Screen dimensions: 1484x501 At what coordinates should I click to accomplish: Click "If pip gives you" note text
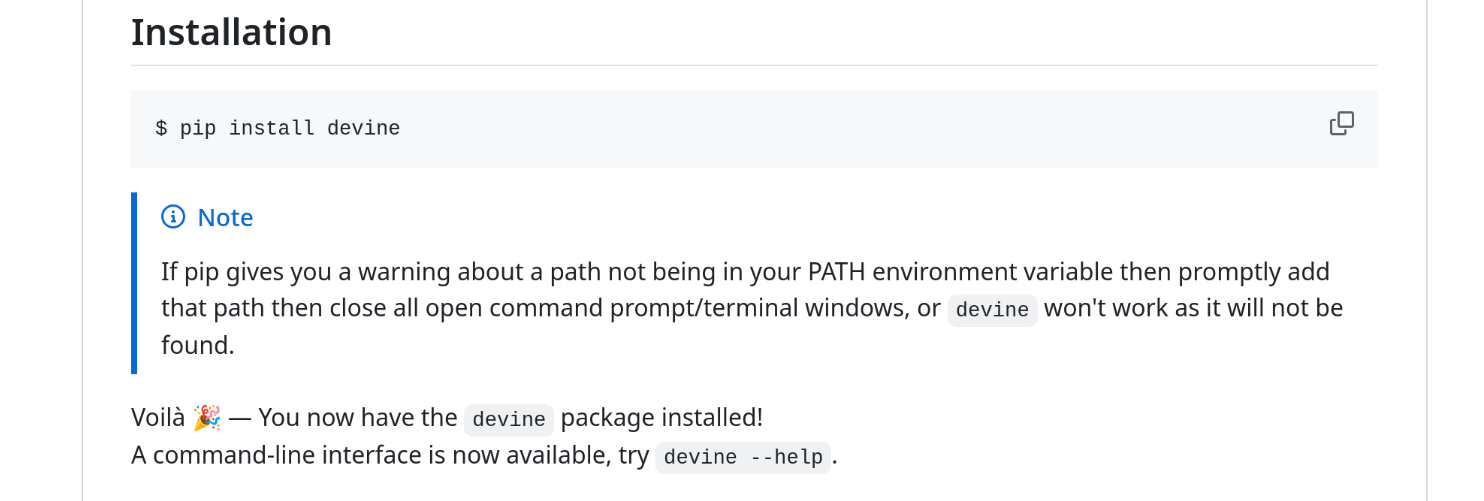[239, 272]
